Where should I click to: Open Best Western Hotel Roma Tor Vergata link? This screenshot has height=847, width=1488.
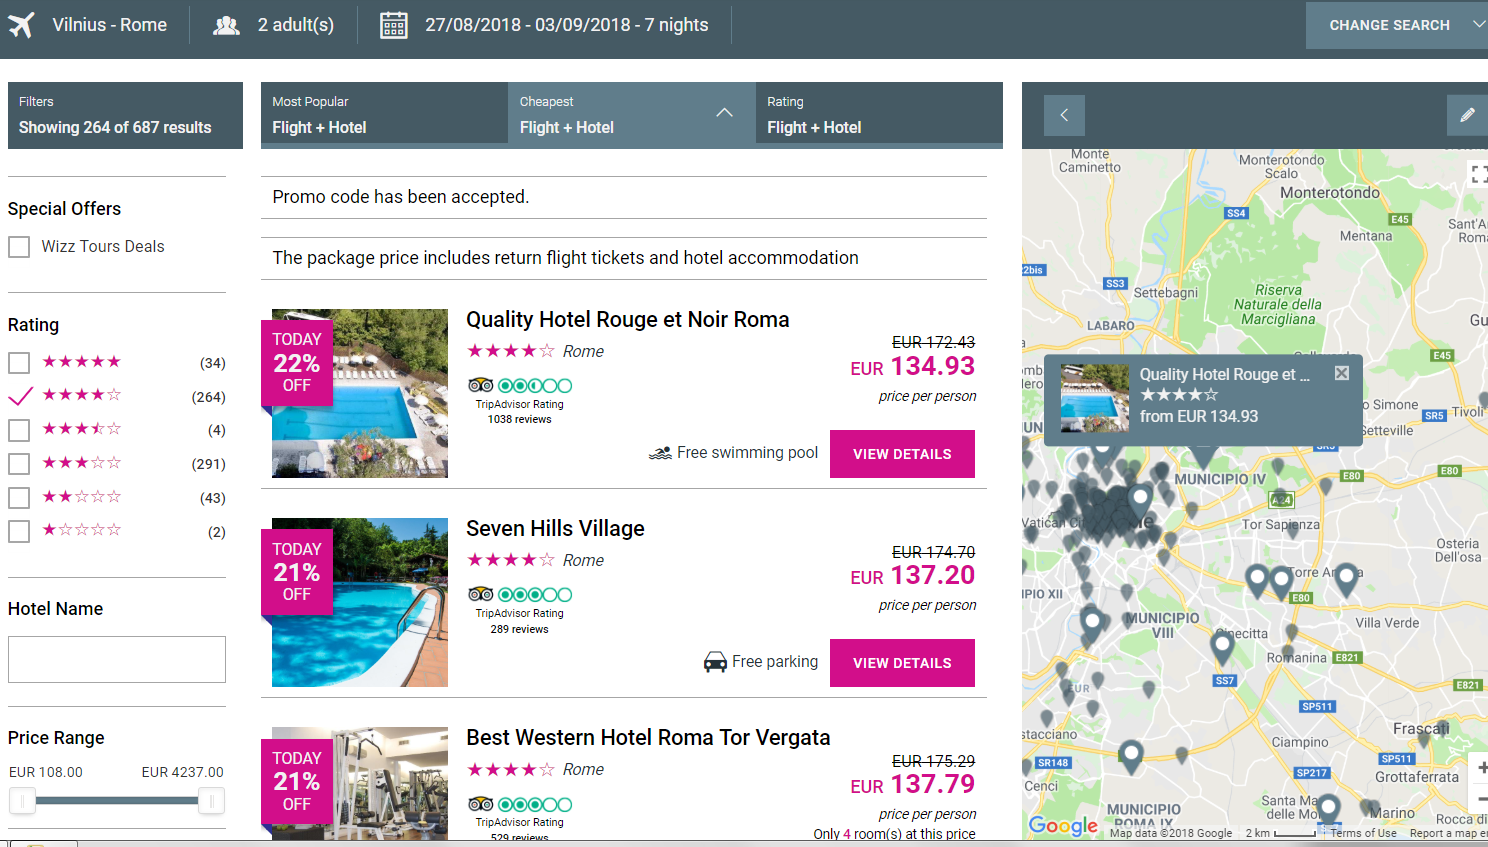point(648,738)
